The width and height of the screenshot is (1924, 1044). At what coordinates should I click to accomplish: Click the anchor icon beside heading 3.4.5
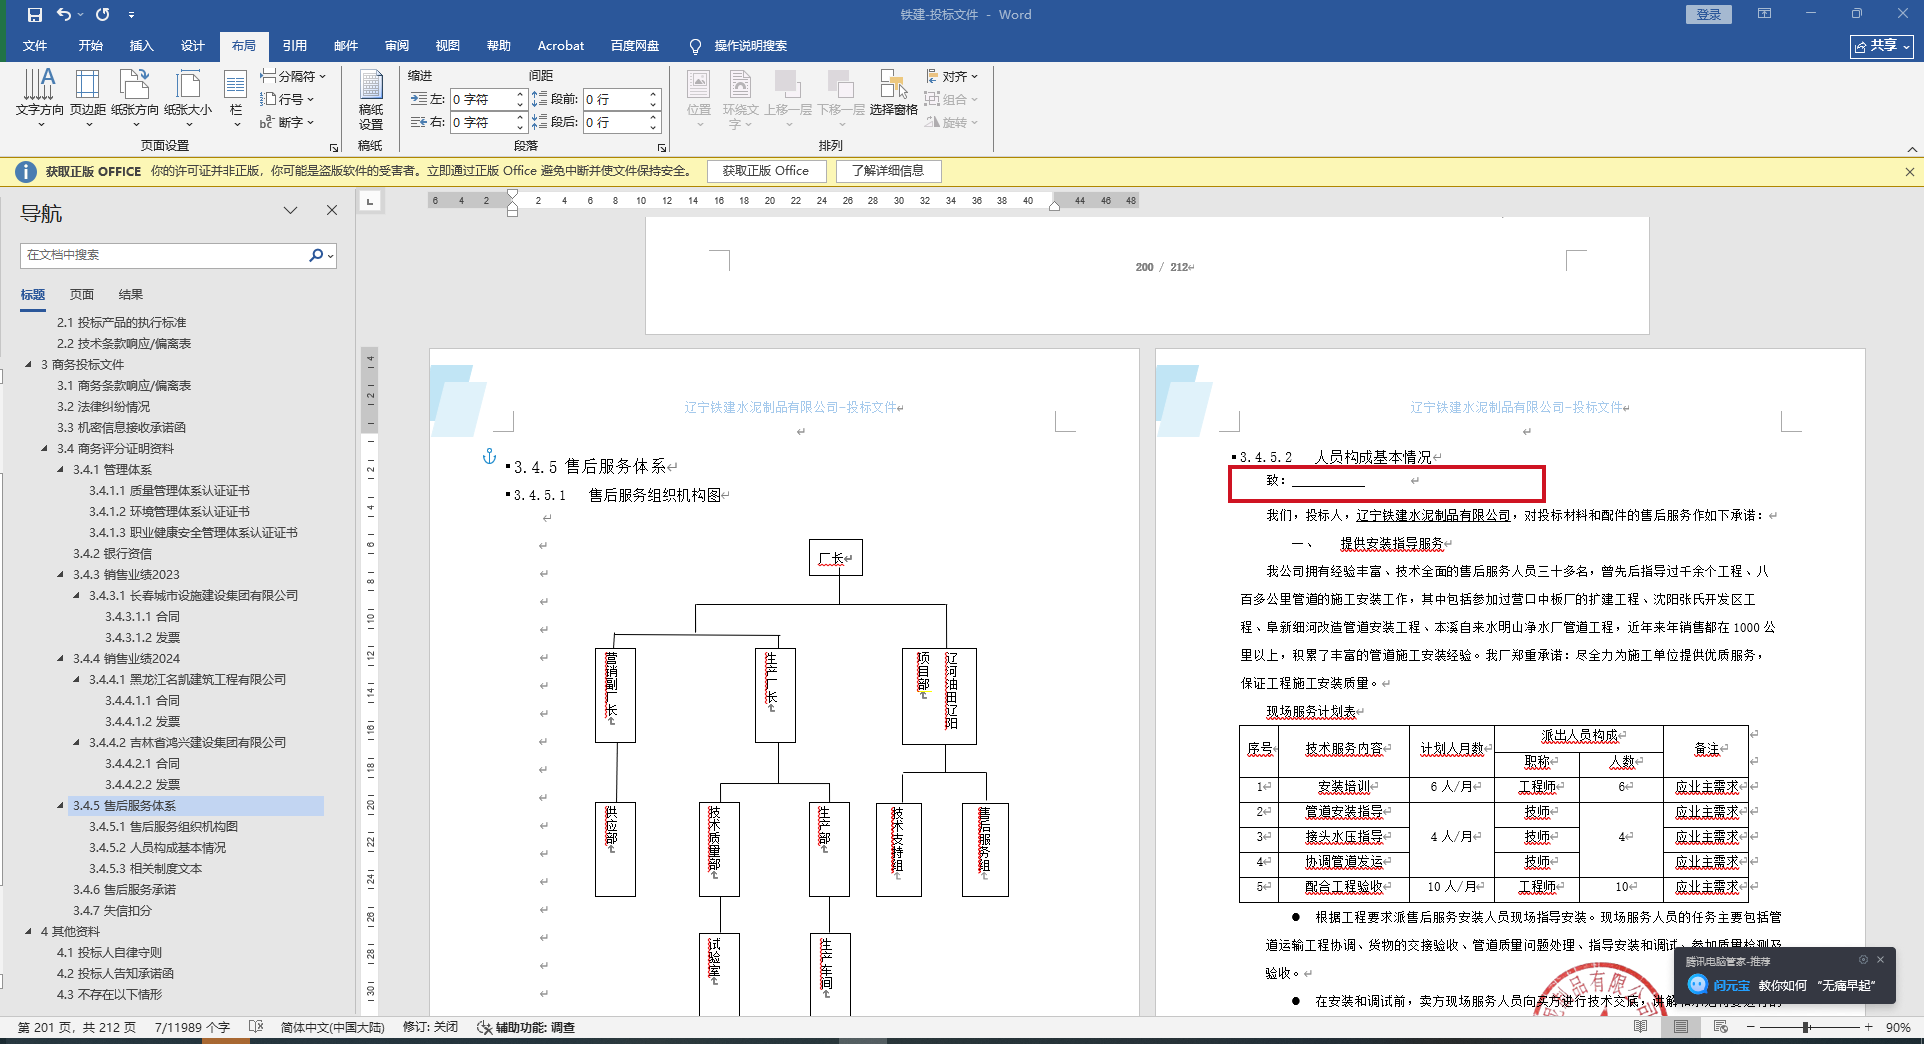pyautogui.click(x=489, y=457)
